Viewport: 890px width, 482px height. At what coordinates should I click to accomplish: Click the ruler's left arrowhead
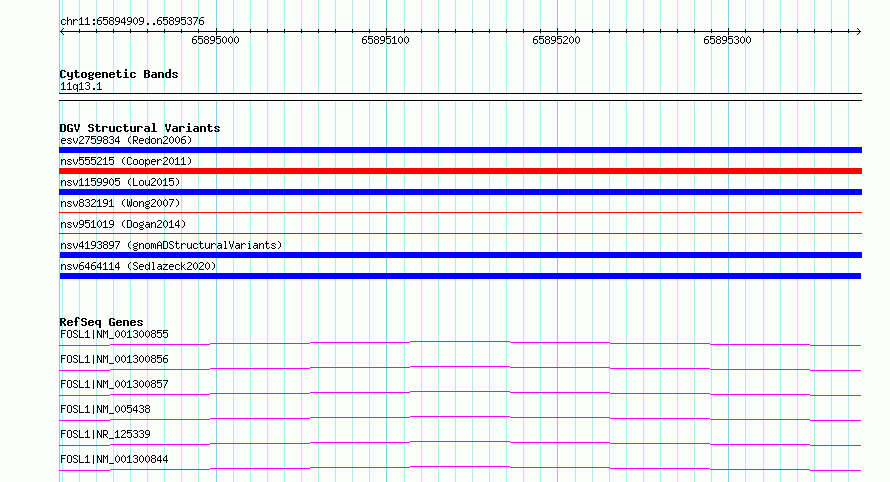62,32
